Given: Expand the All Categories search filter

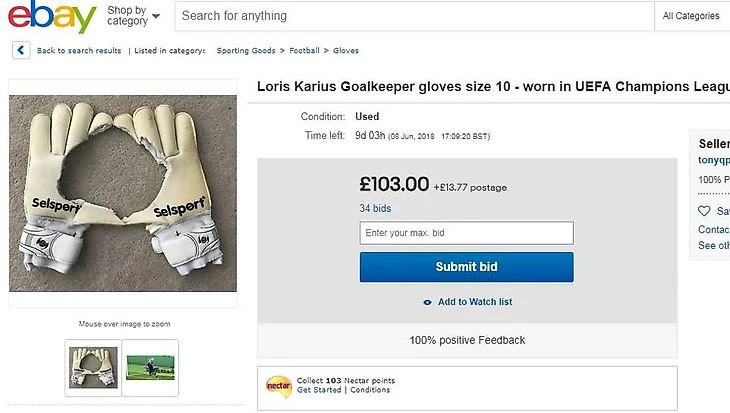Looking at the screenshot, I should tap(692, 16).
